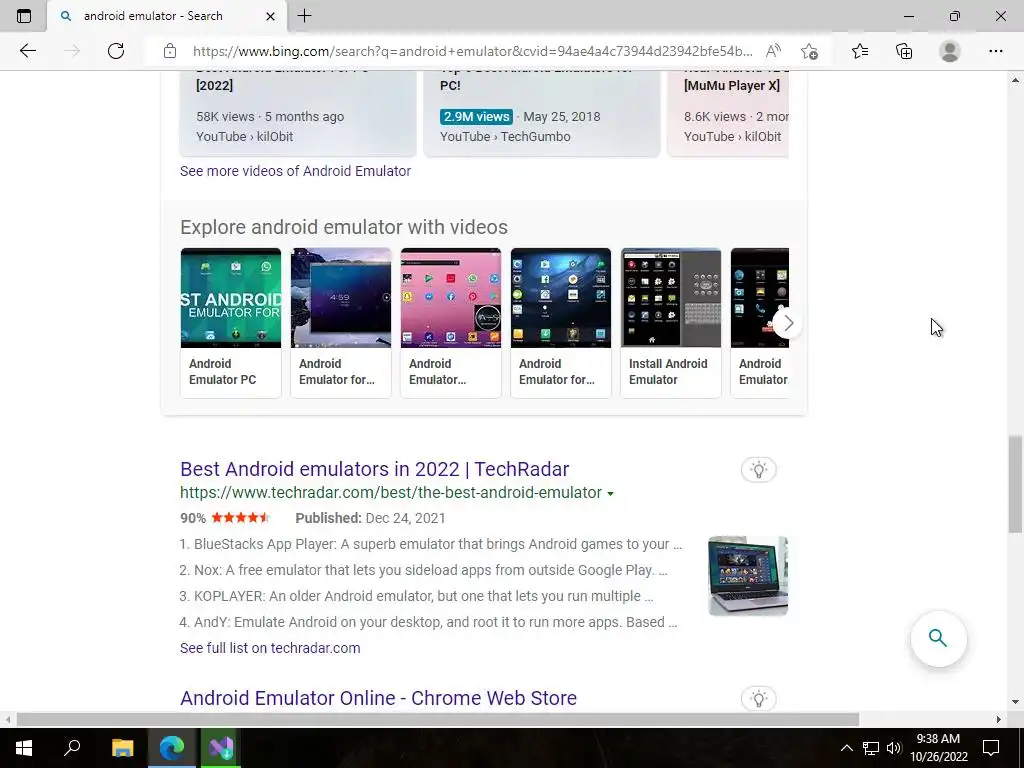
Task: Expand TechRadar URL dropdown arrow
Action: point(611,494)
